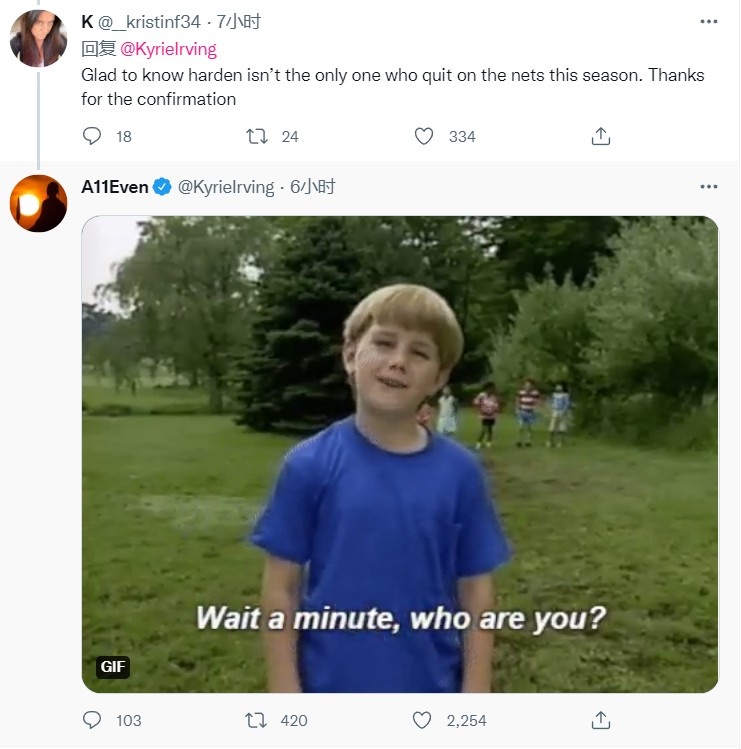Share the A11Even GIF tweet

pos(601,720)
